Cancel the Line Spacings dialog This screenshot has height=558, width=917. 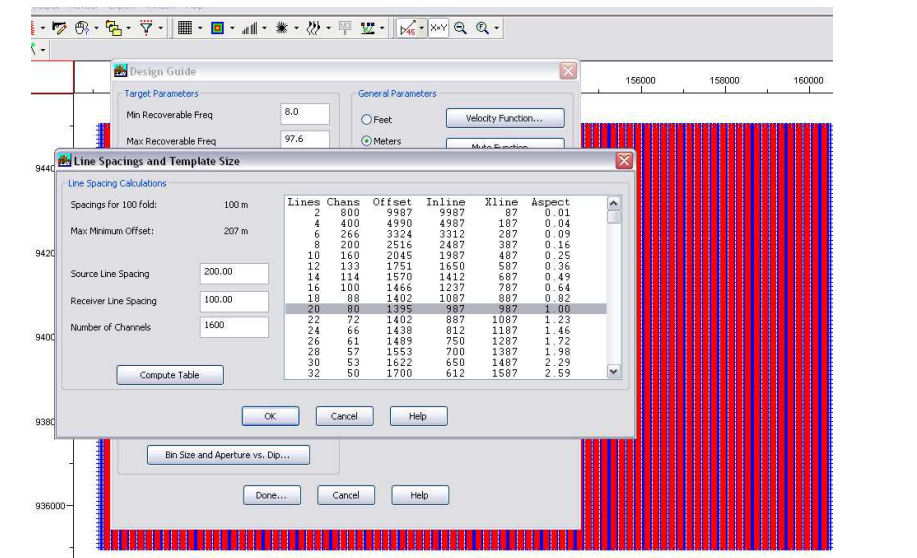344,416
